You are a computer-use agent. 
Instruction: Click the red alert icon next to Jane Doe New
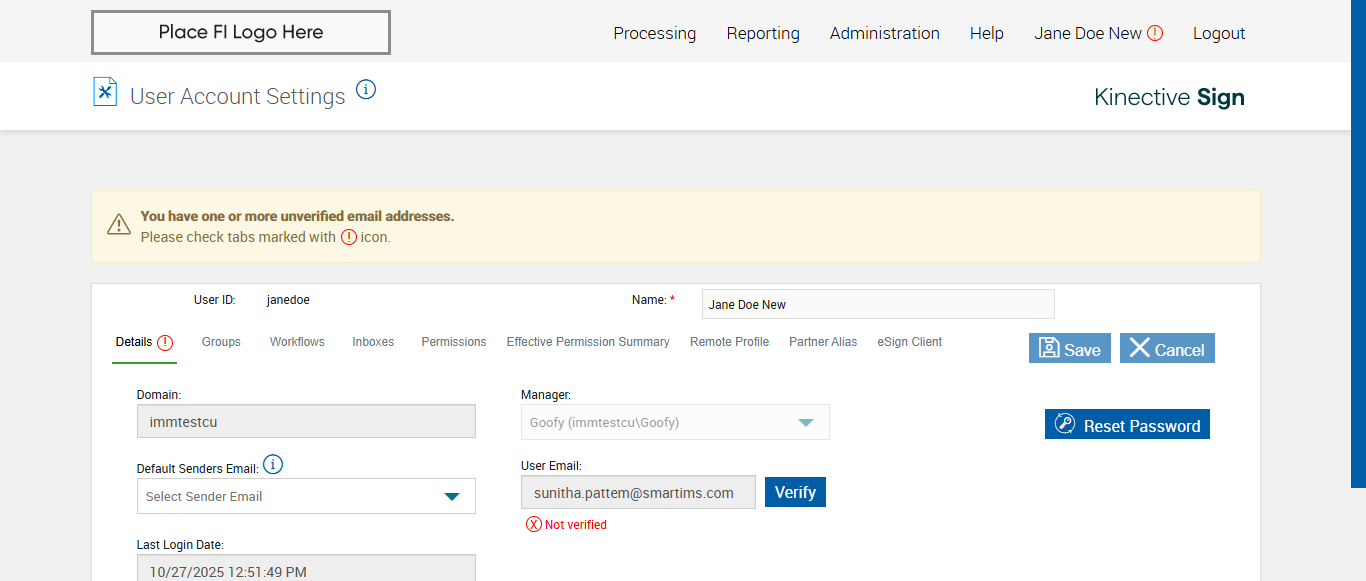coord(1155,33)
